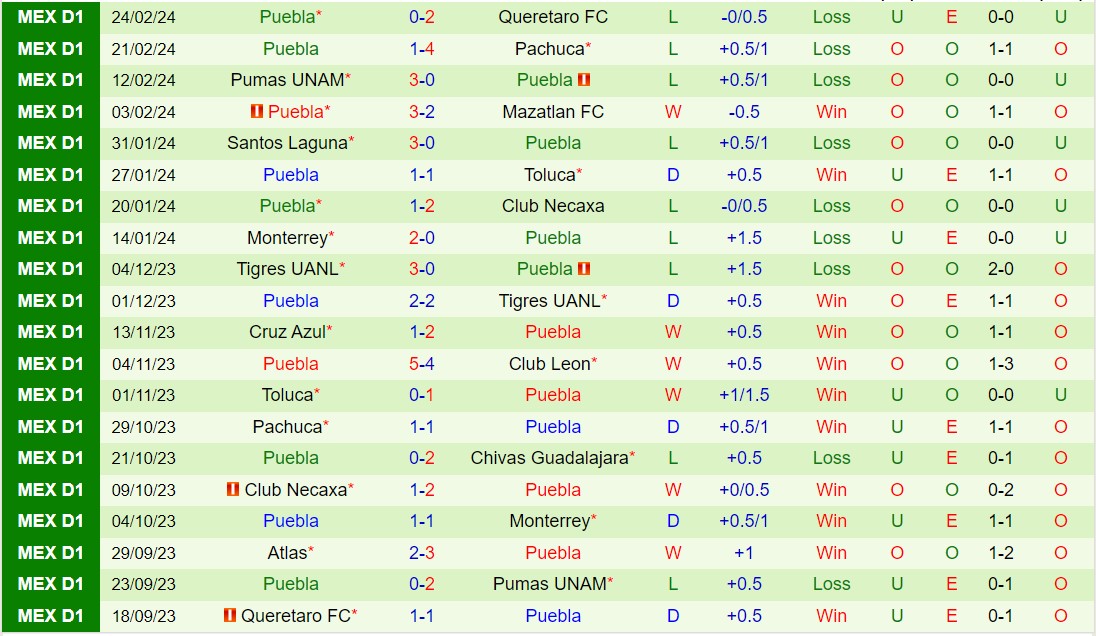Open Queretaro FC team link in 24/02/24 row
This screenshot has width=1096, height=636.
point(553,17)
